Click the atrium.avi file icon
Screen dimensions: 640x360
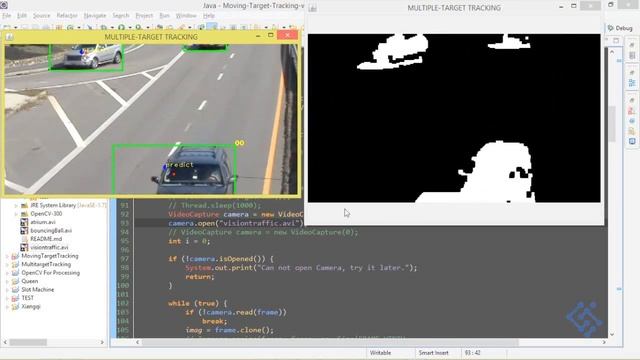24,222
